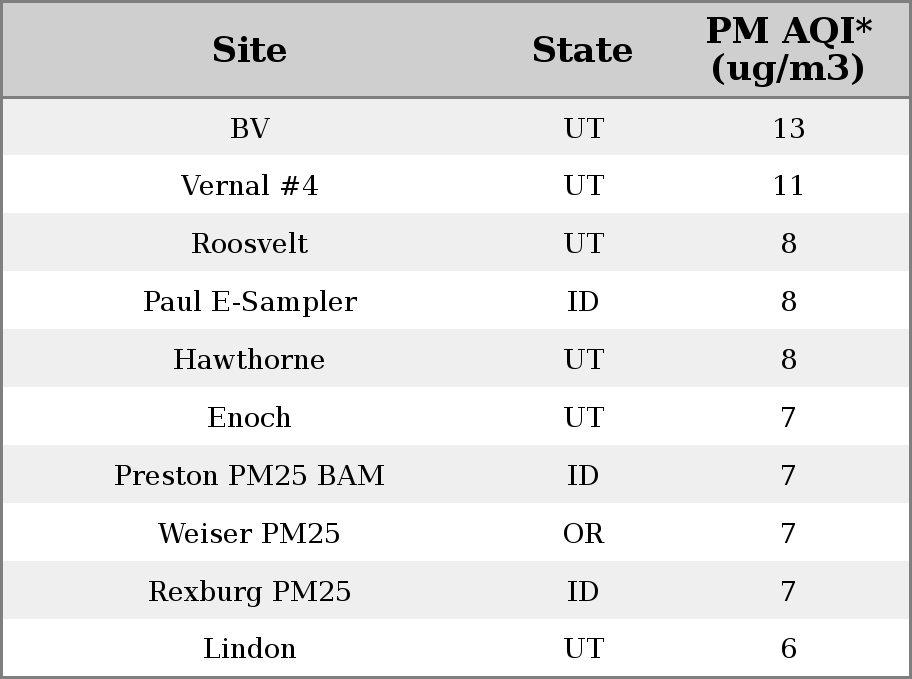Viewport: 912px width, 679px height.
Task: Select the AQI value 11 for Vernal
Action: click(x=789, y=186)
